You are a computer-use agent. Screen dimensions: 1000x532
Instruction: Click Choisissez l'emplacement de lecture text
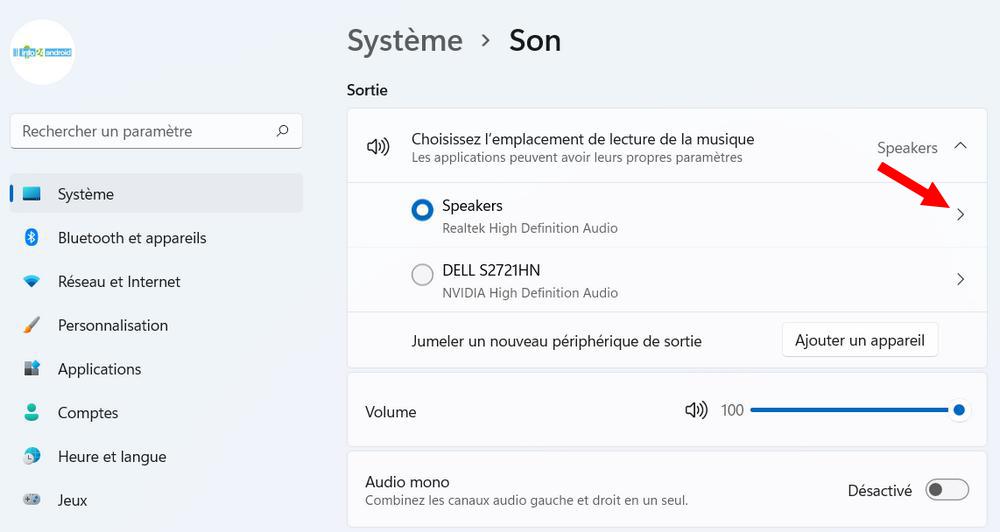point(583,139)
